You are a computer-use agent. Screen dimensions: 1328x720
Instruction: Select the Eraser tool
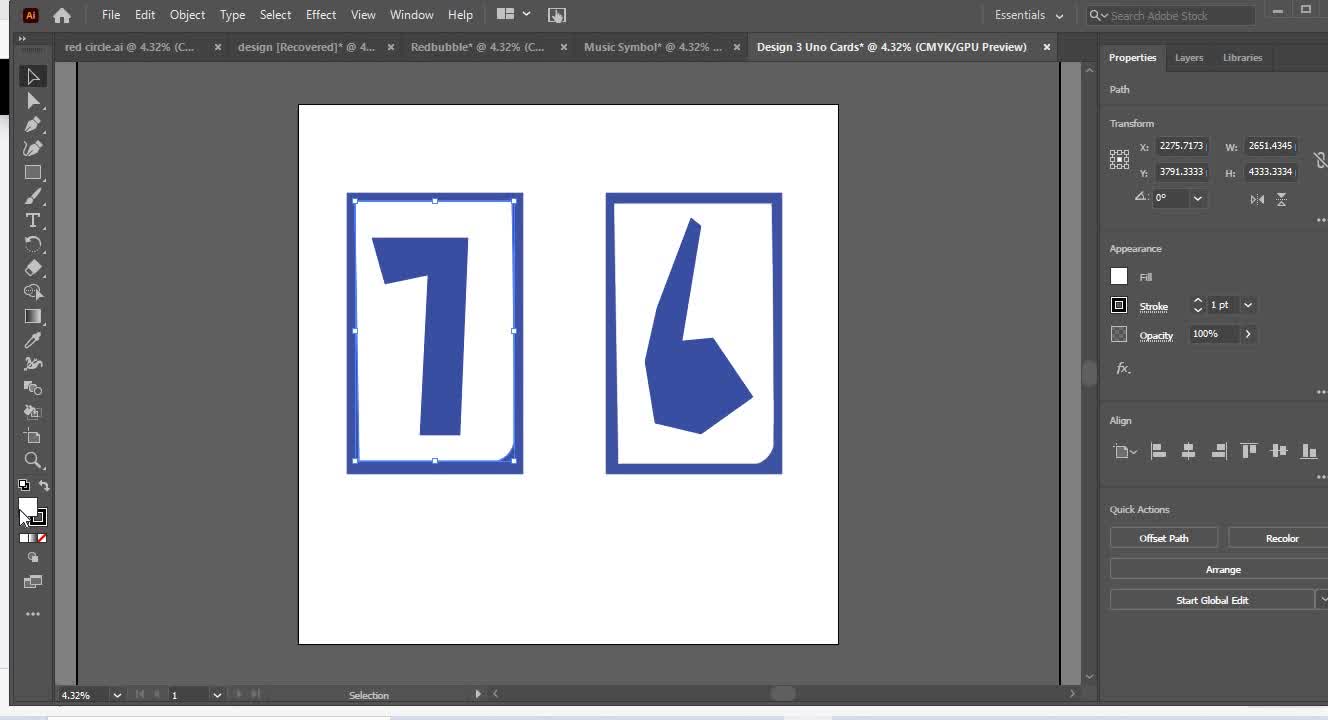[x=33, y=269]
